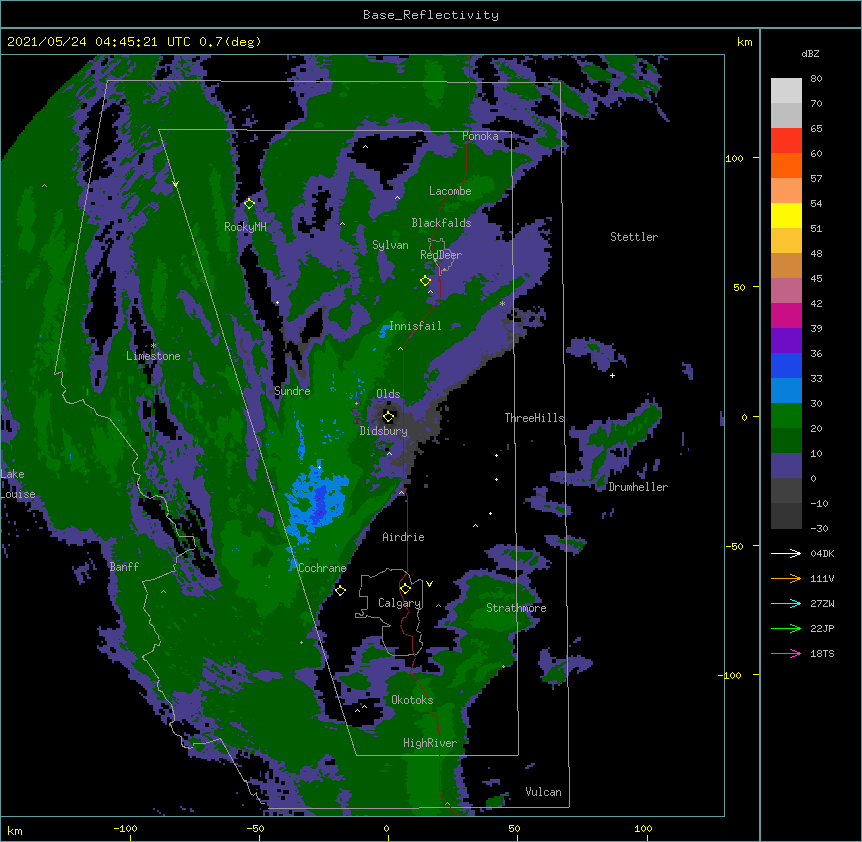Click the white 04DK arrow in the legend
The height and width of the screenshot is (842, 862).
[786, 553]
